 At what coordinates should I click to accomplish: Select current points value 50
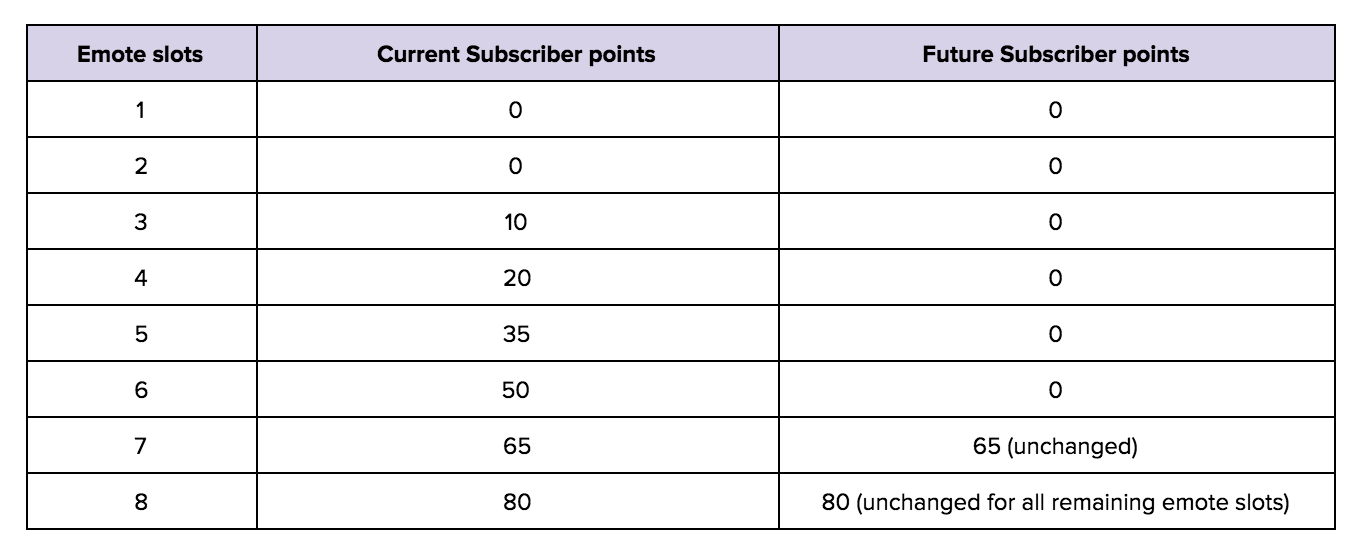[x=516, y=390]
